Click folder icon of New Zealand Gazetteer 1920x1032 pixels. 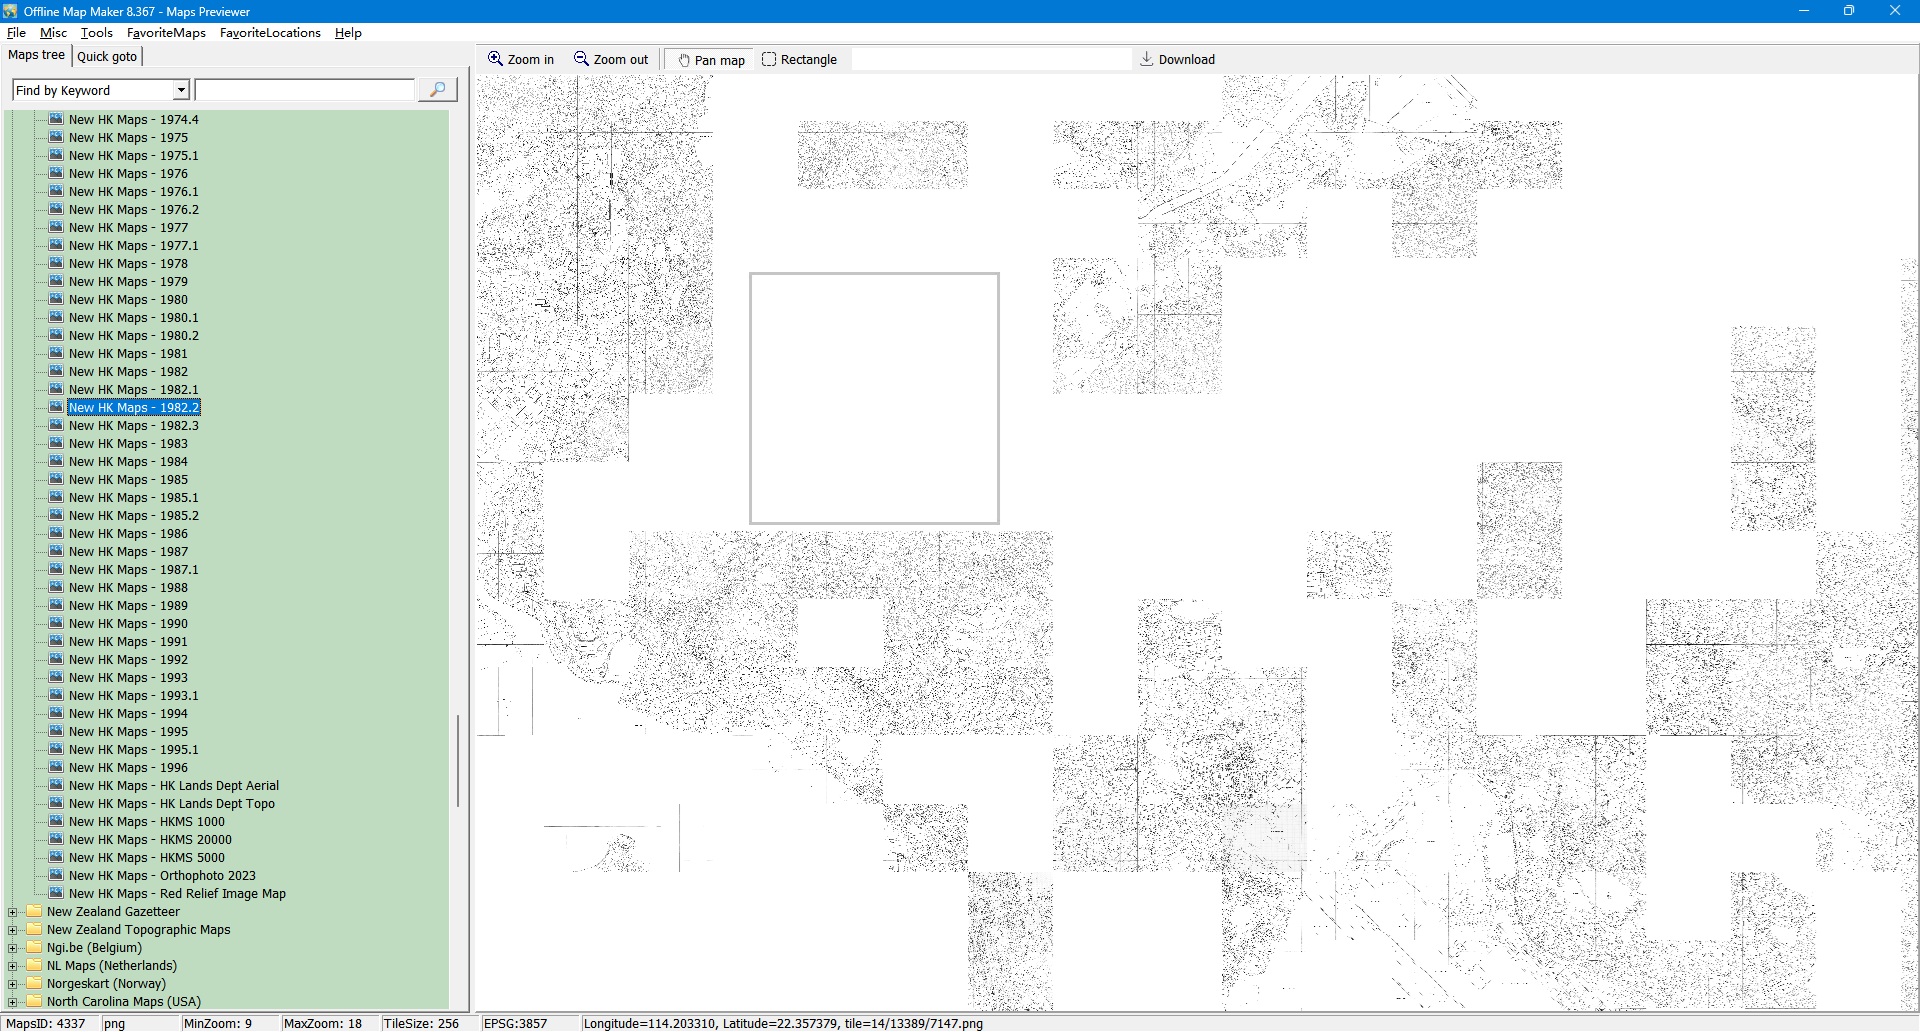tap(35, 912)
